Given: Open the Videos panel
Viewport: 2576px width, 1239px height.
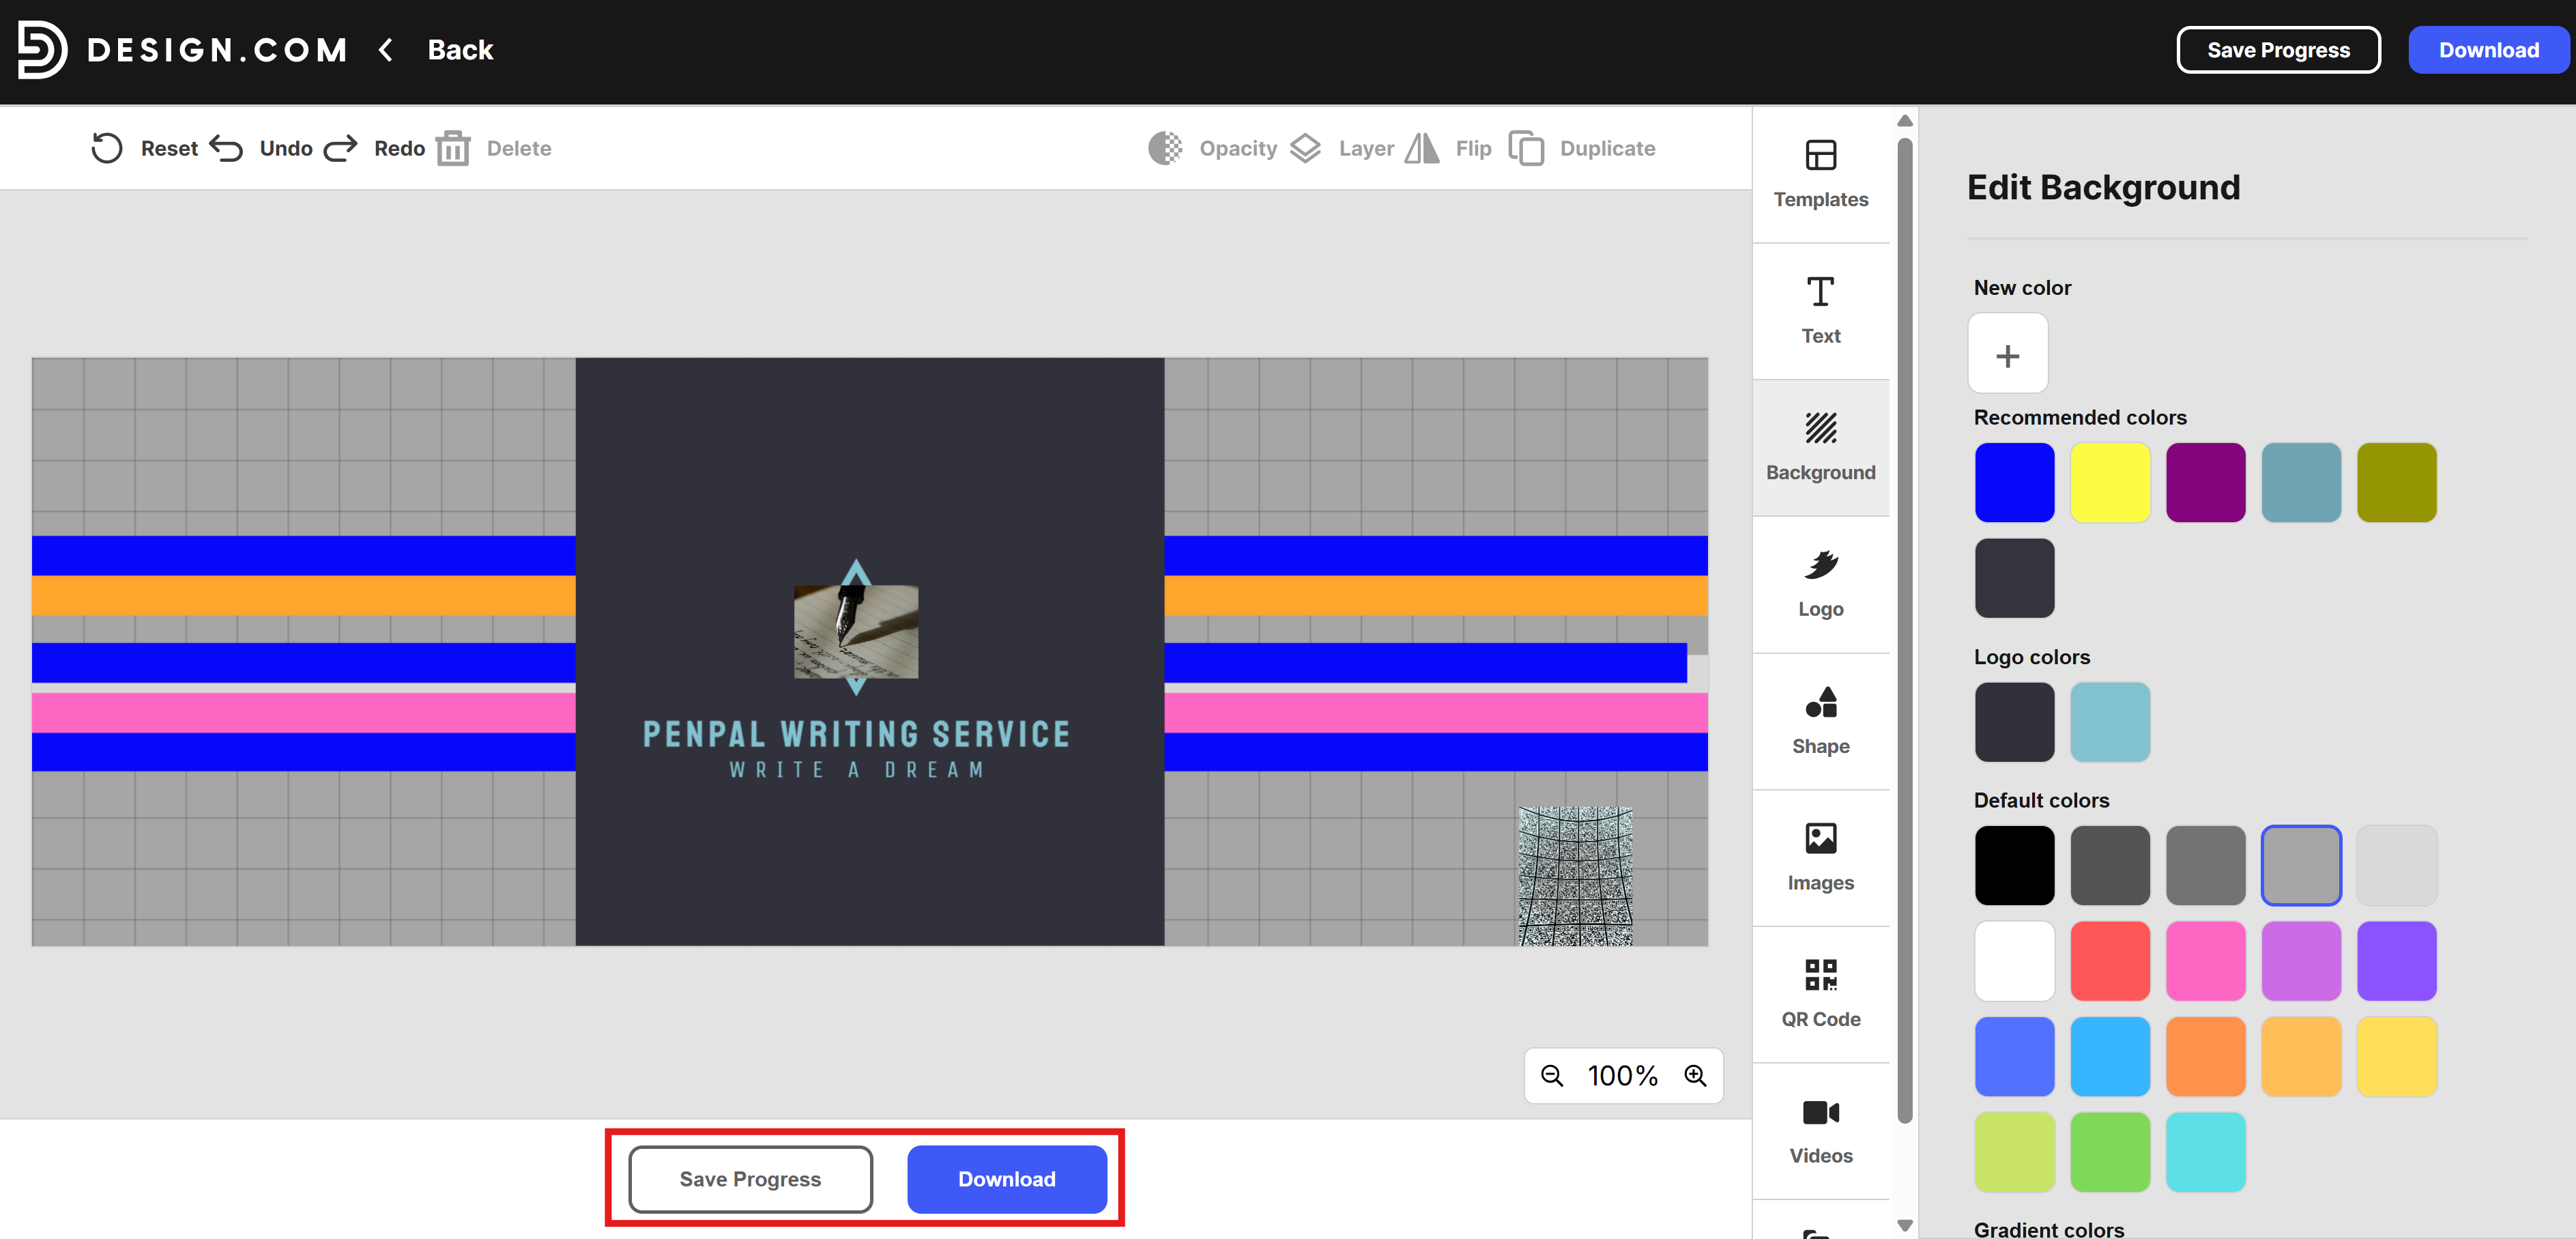Looking at the screenshot, I should pyautogui.click(x=1820, y=1130).
